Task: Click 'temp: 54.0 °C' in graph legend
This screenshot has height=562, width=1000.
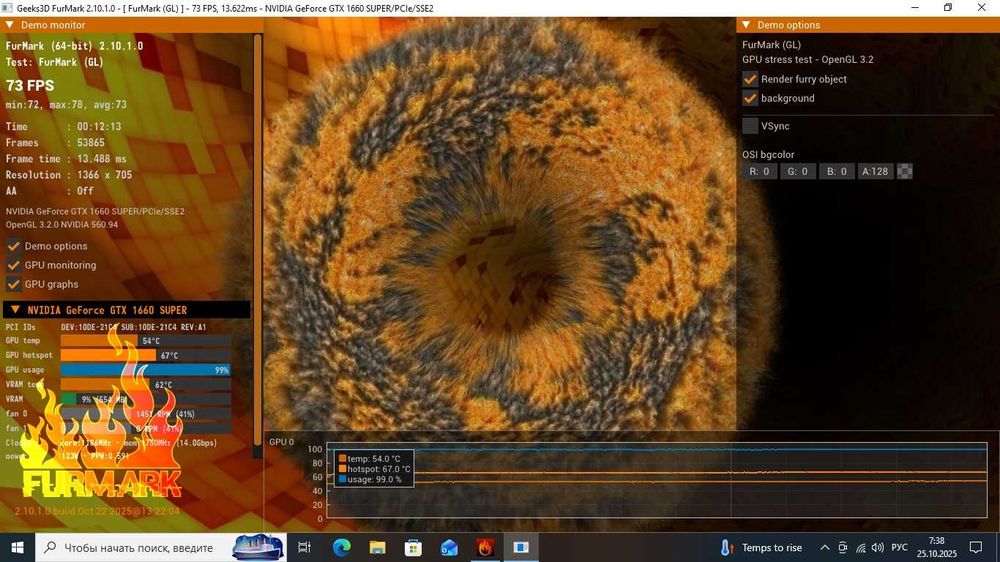Action: click(374, 459)
